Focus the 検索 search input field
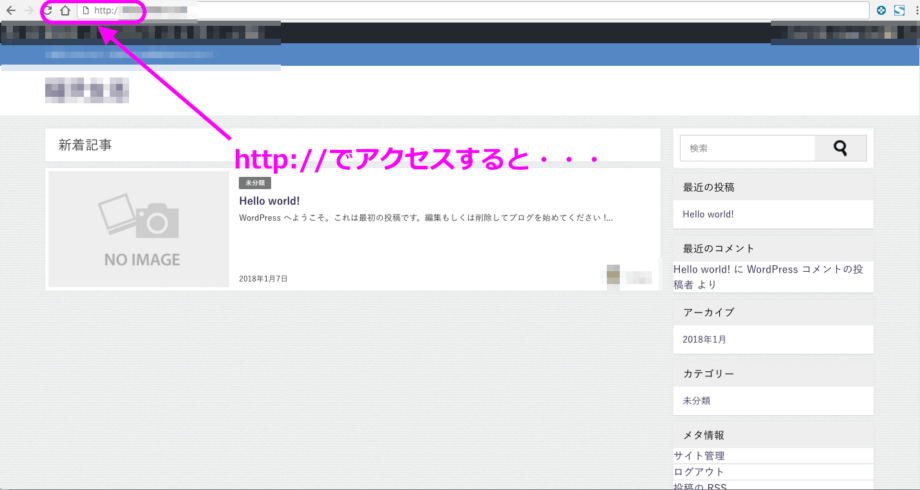 [747, 148]
